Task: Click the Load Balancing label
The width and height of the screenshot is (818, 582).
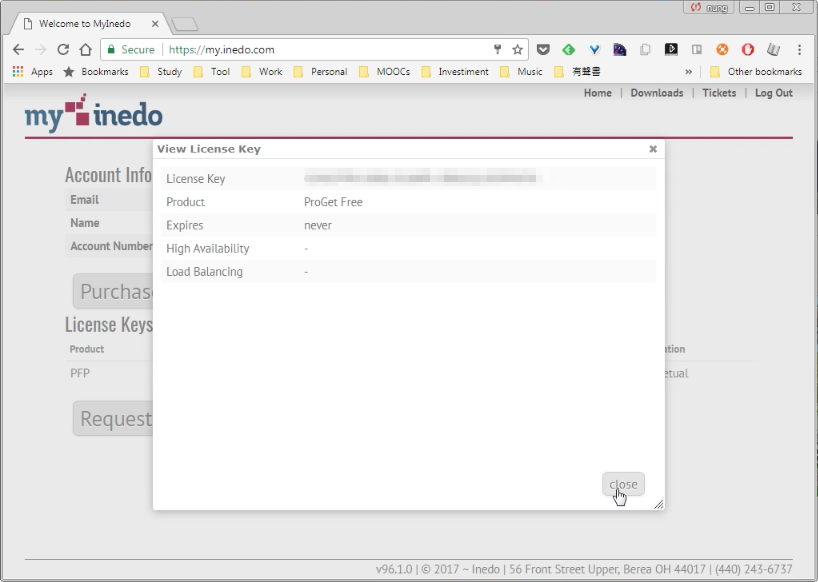Action: point(204,272)
